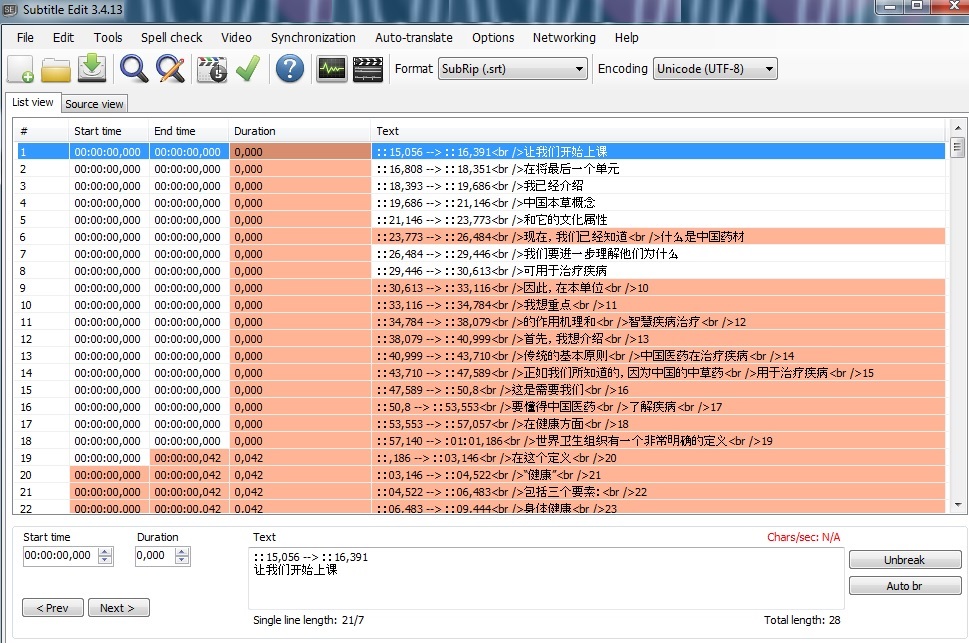969x643 pixels.
Task: Sort by the # column header
Action: (41, 131)
